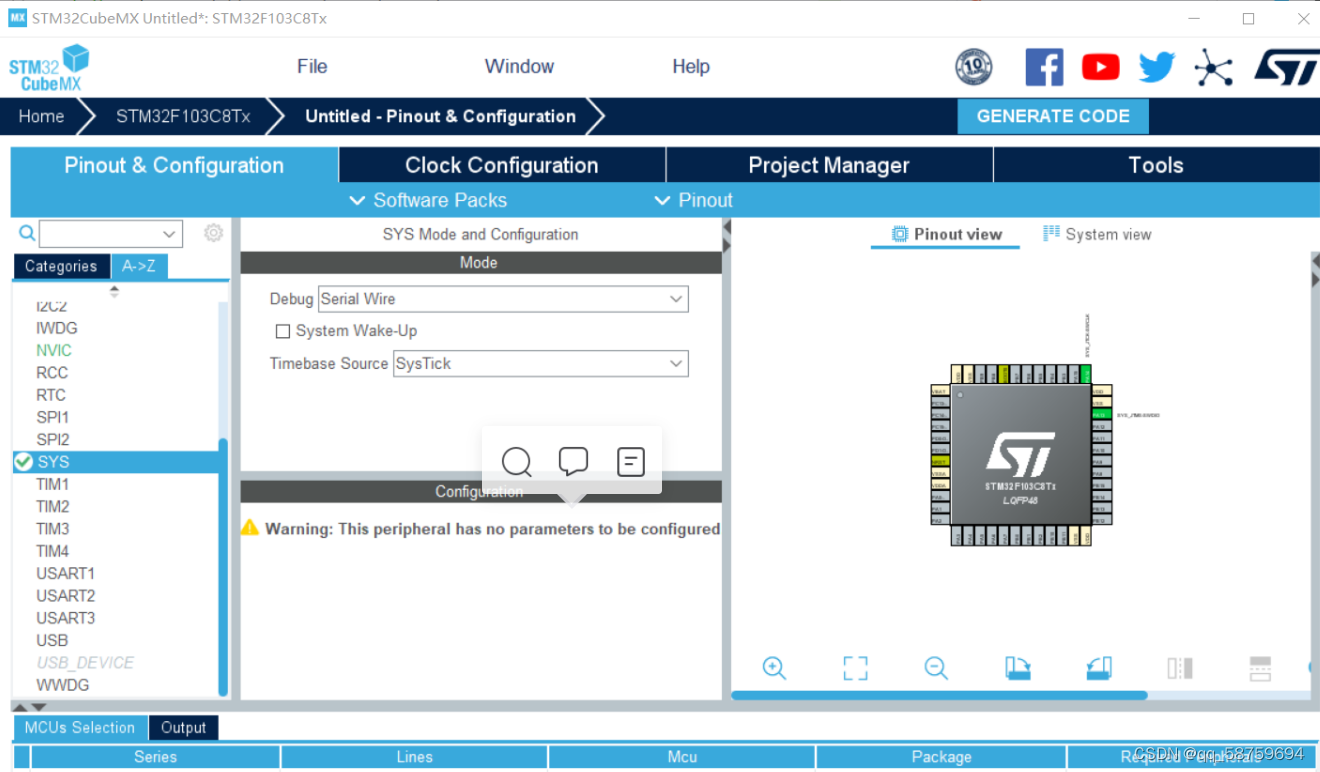Rotate the chip counterclockwise
The width and height of the screenshot is (1320, 772).
[x=1098, y=668]
